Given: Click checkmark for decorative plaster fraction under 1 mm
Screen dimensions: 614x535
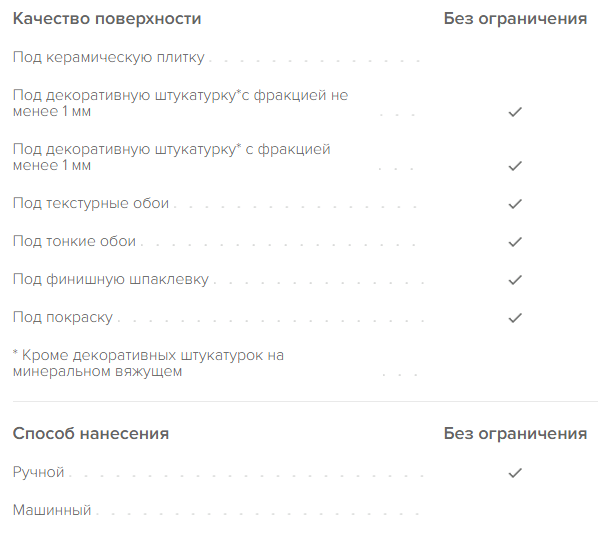Looking at the screenshot, I should tap(515, 166).
